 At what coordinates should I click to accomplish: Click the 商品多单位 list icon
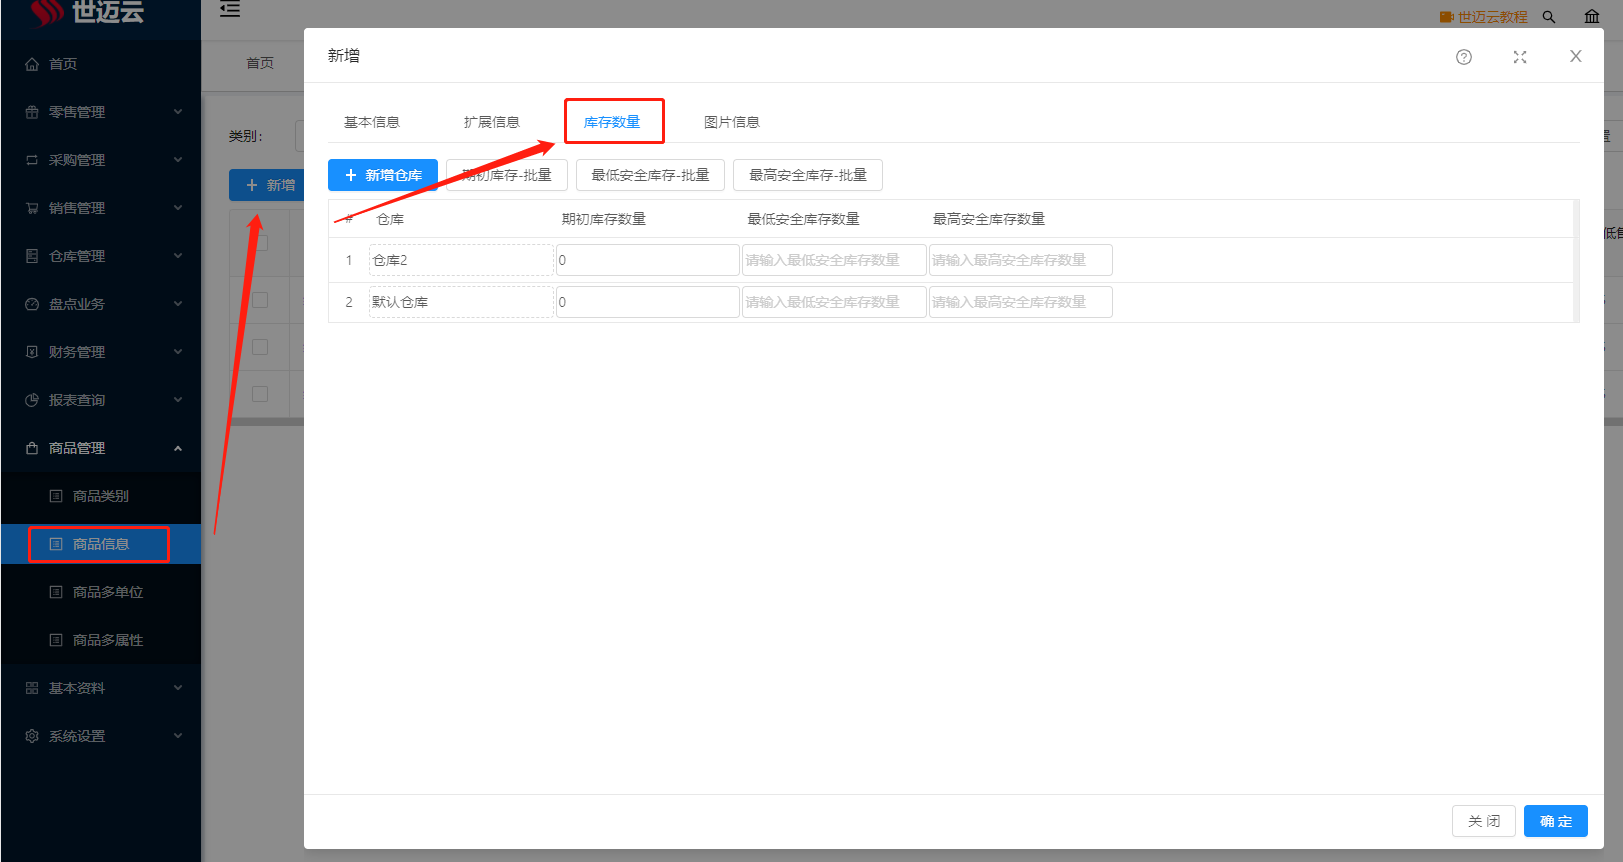[56, 592]
